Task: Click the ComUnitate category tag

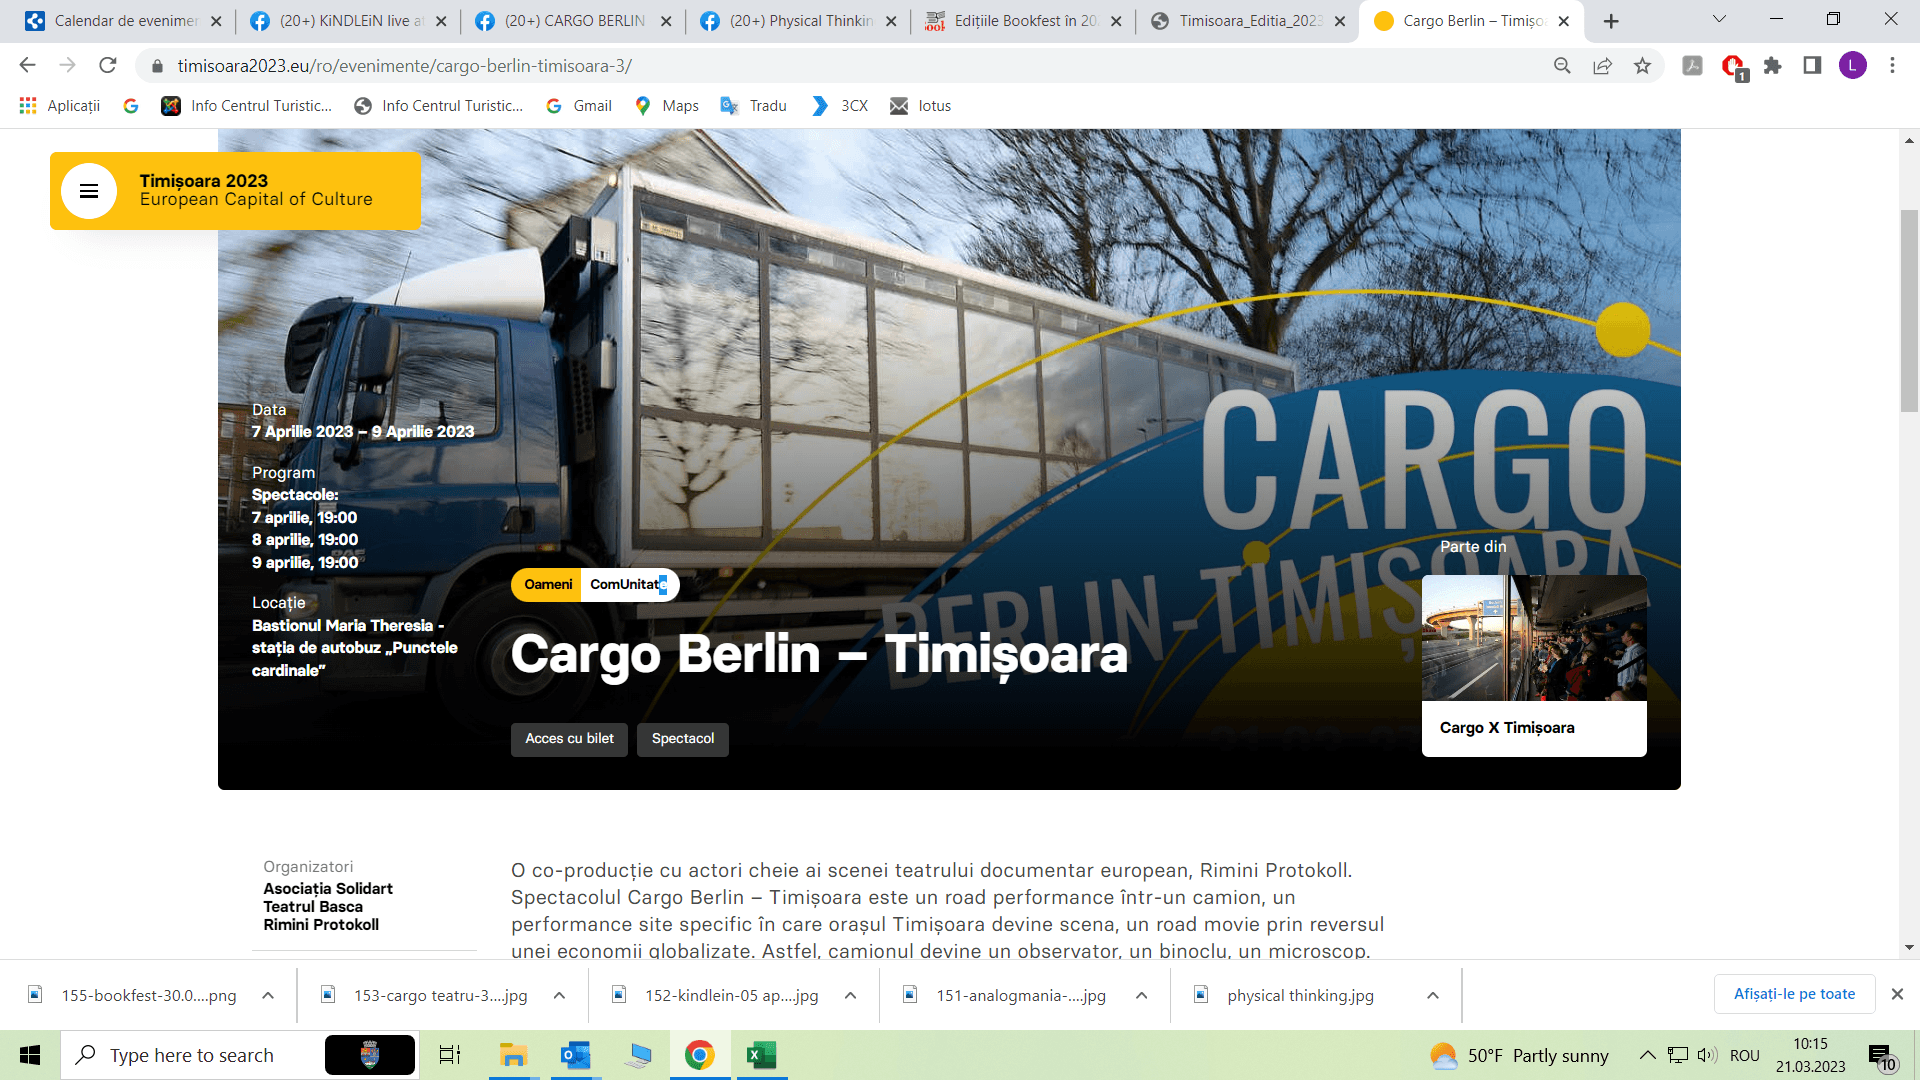Action: pyautogui.click(x=629, y=585)
